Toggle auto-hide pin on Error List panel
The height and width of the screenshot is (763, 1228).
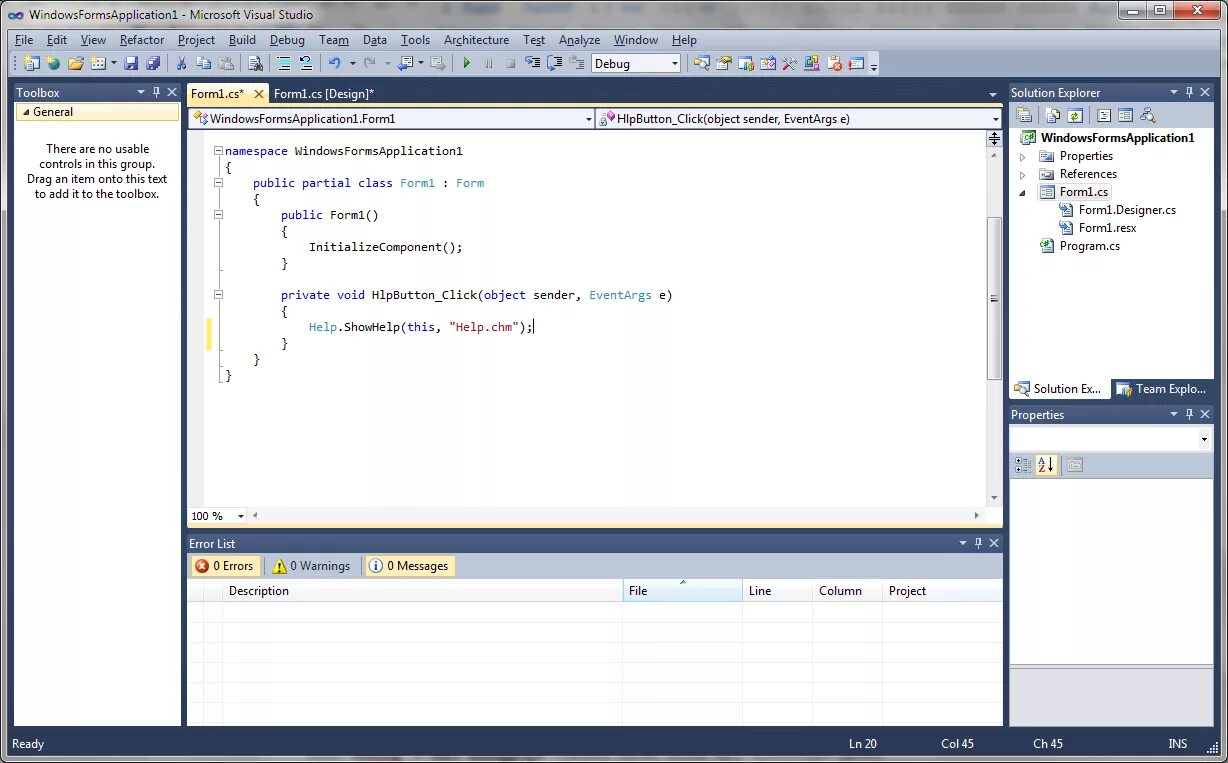978,543
